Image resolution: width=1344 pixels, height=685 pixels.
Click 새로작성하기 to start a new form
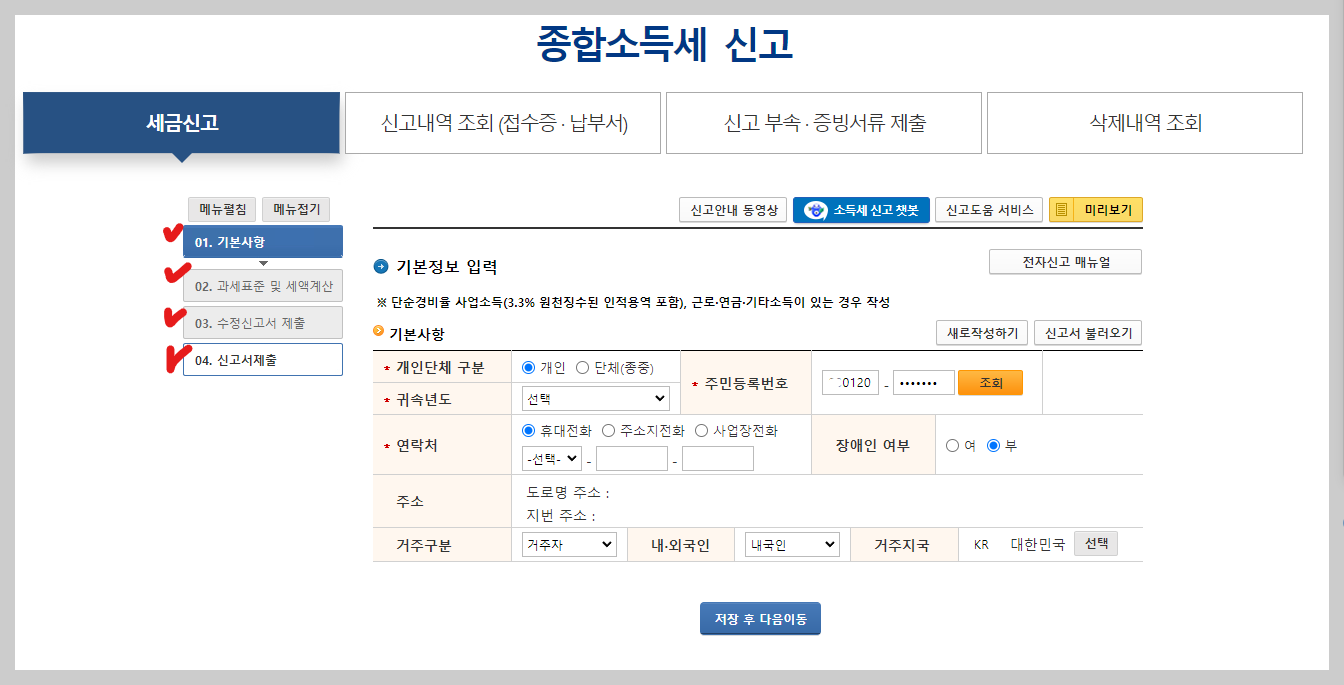tap(981, 331)
